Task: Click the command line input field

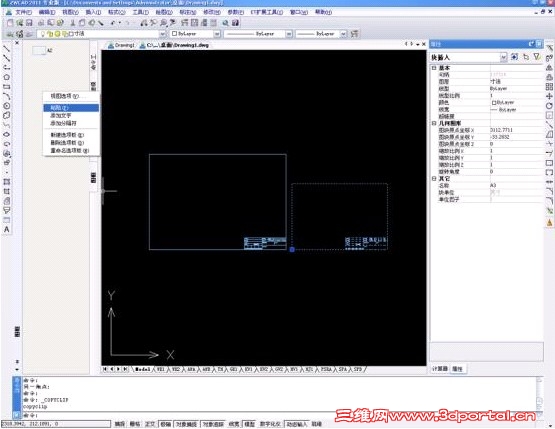Action: (x=280, y=415)
